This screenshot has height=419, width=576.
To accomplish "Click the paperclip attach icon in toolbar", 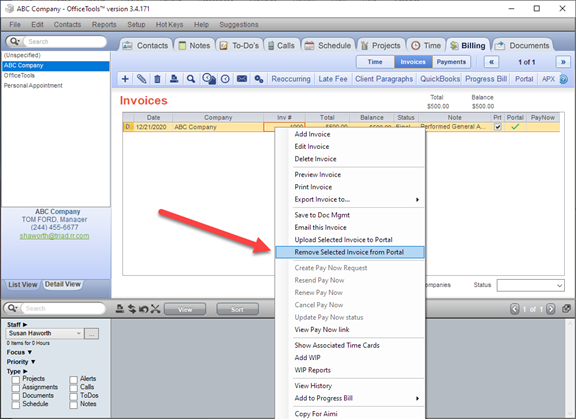I will tap(141, 79).
